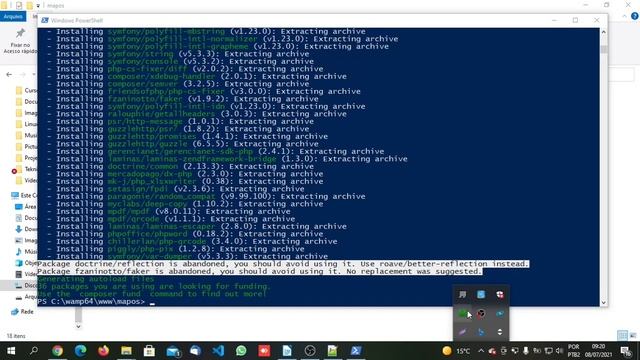Click the mercadopago/dx-php (2.3.0) line
640x360 pixels.
click(185, 174)
